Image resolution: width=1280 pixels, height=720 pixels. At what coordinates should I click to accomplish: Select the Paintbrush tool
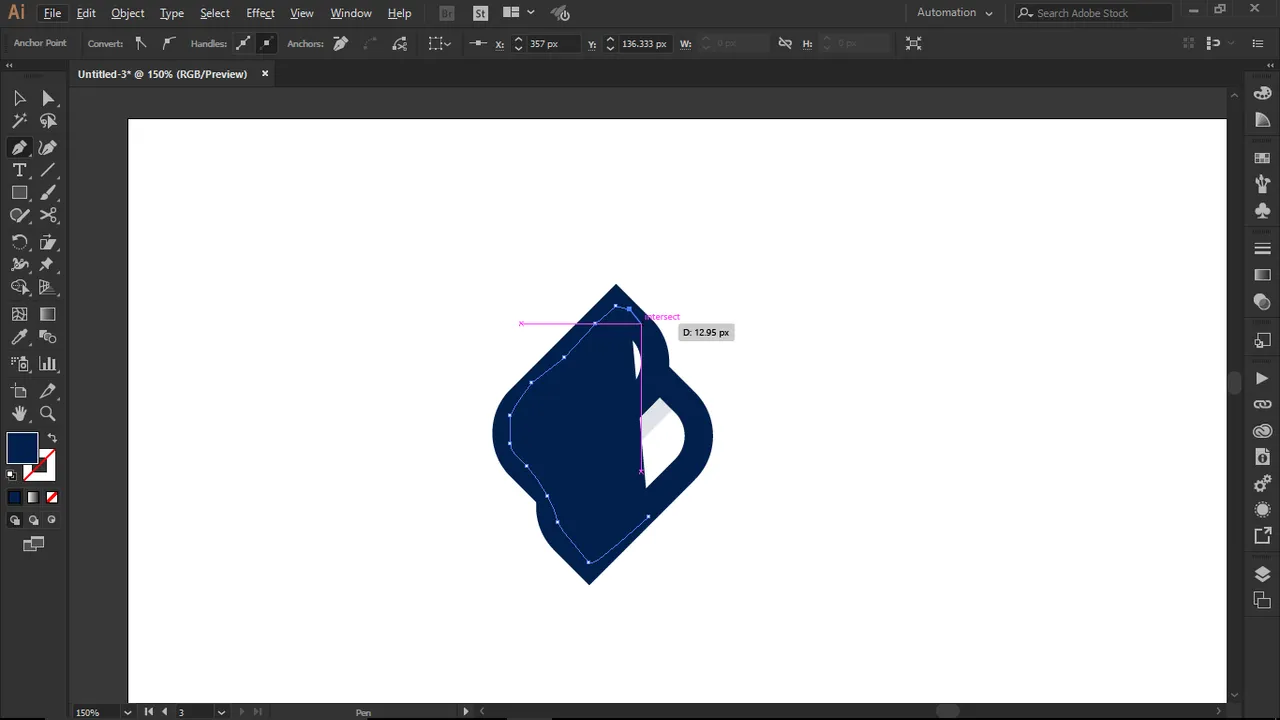click(x=48, y=193)
